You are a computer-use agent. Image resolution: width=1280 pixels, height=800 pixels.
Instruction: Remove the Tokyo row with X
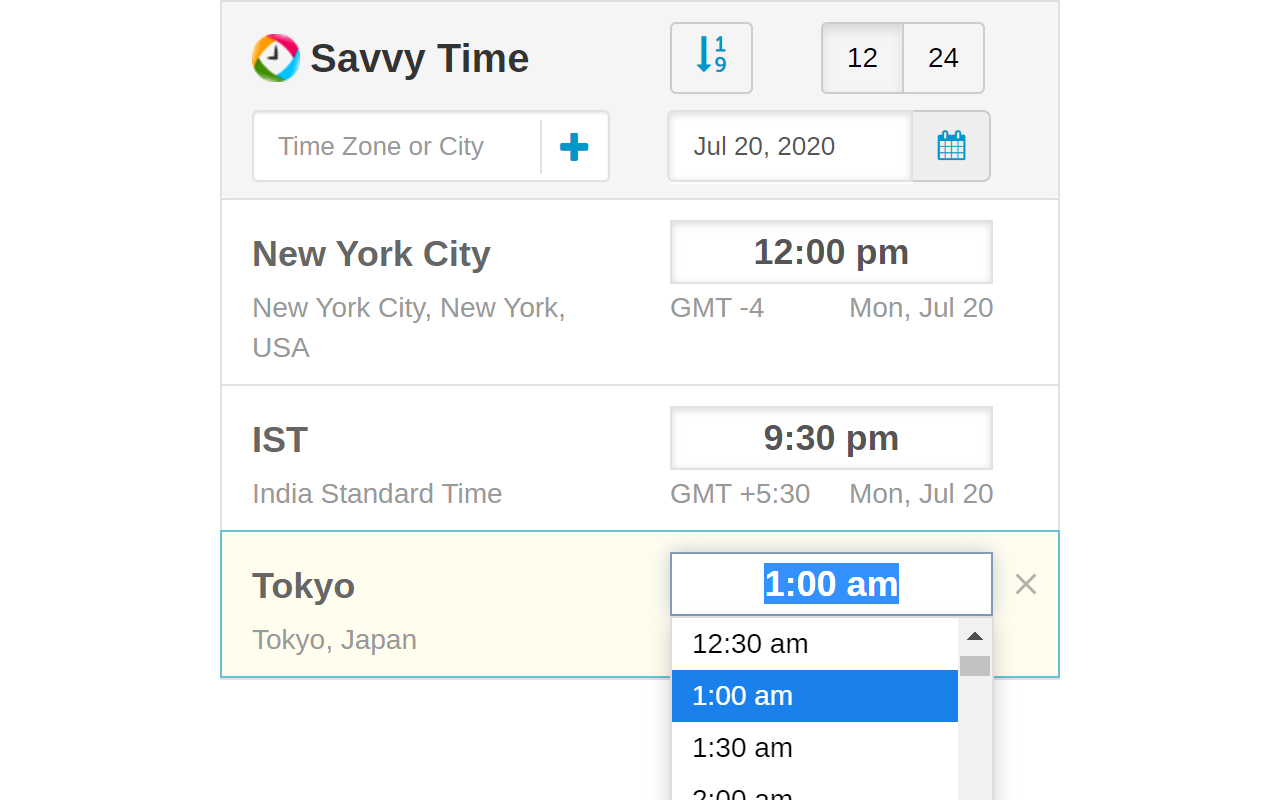(1025, 584)
